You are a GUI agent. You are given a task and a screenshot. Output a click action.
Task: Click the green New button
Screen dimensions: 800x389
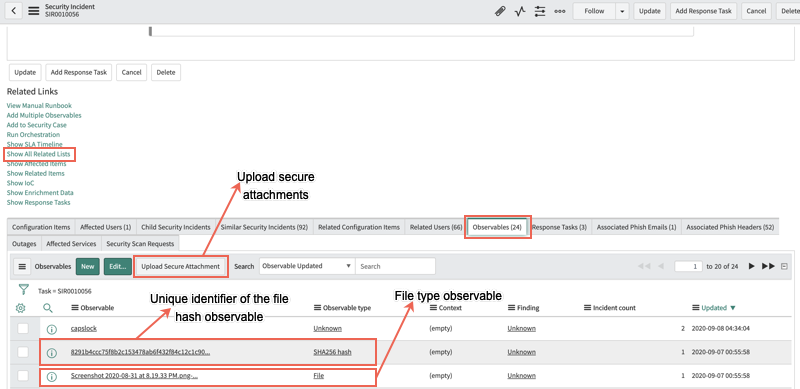point(88,266)
